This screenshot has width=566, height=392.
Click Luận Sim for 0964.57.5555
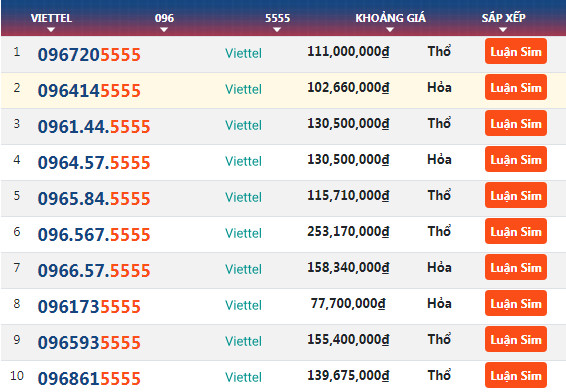pyautogui.click(x=516, y=159)
